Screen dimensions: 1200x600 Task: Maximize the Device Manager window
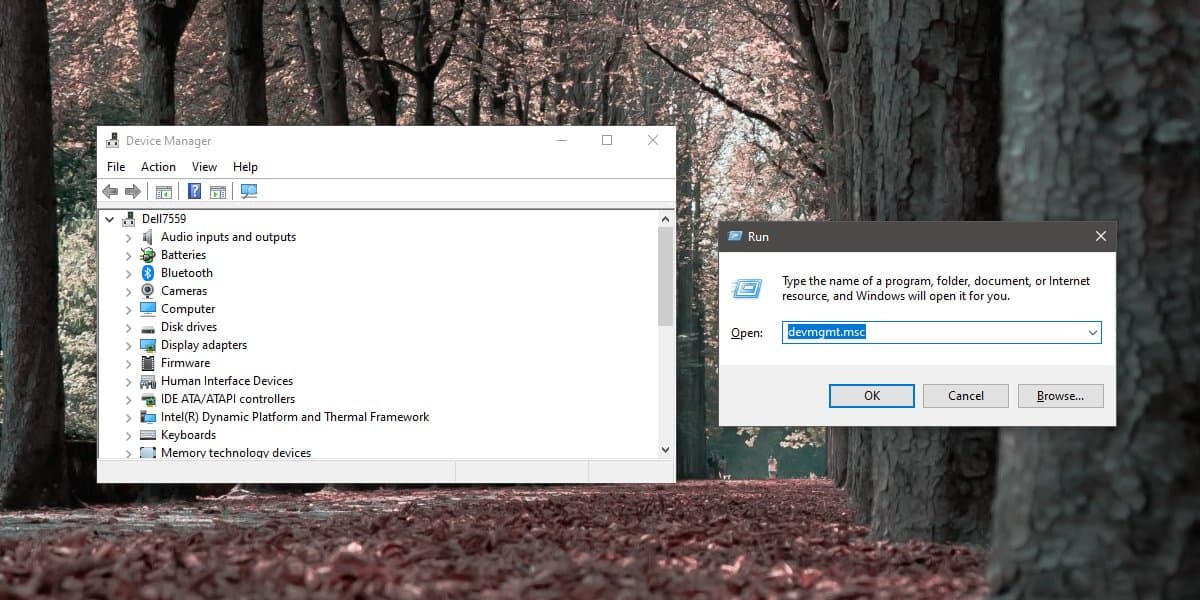point(607,141)
